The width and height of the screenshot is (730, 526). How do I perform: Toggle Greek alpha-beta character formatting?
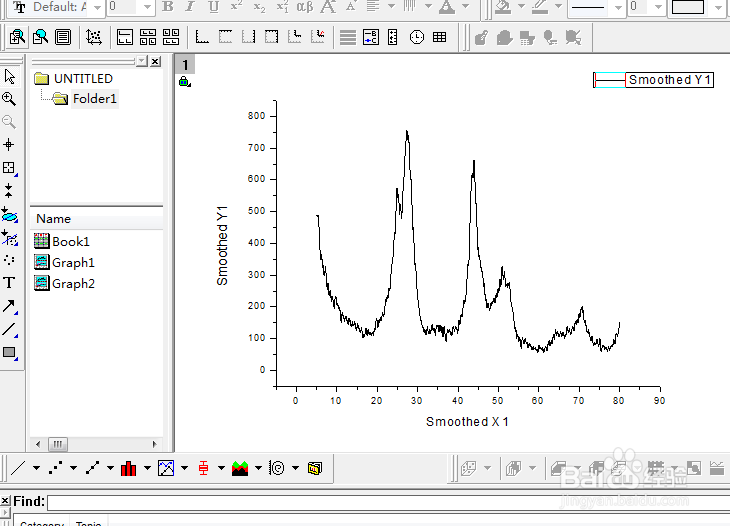305,7
